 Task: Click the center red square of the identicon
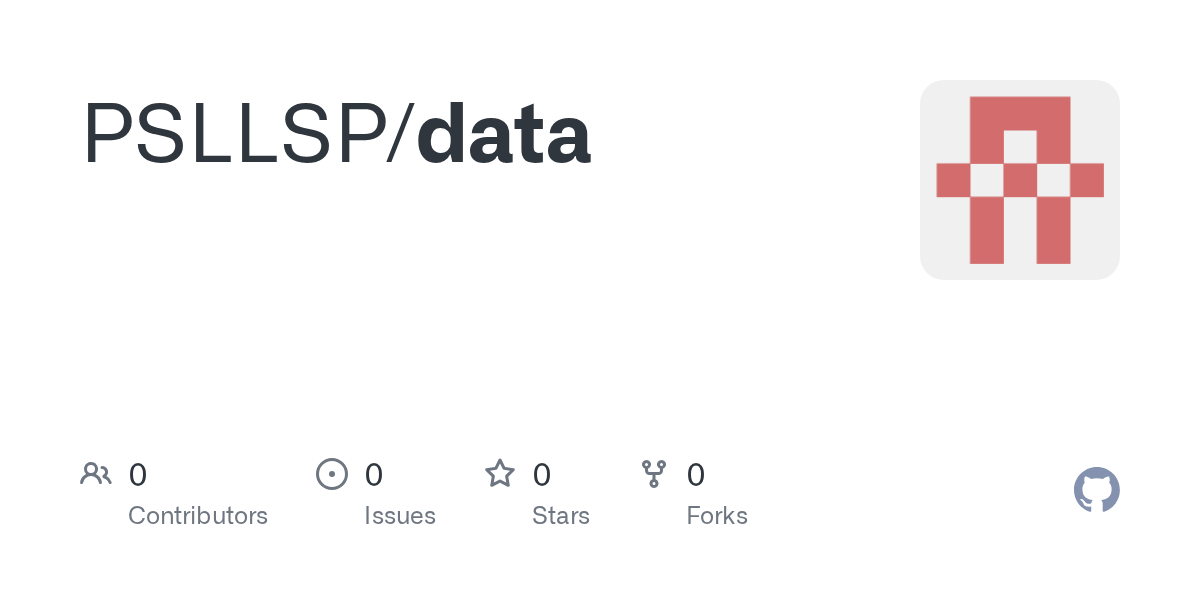pyautogui.click(x=1020, y=180)
